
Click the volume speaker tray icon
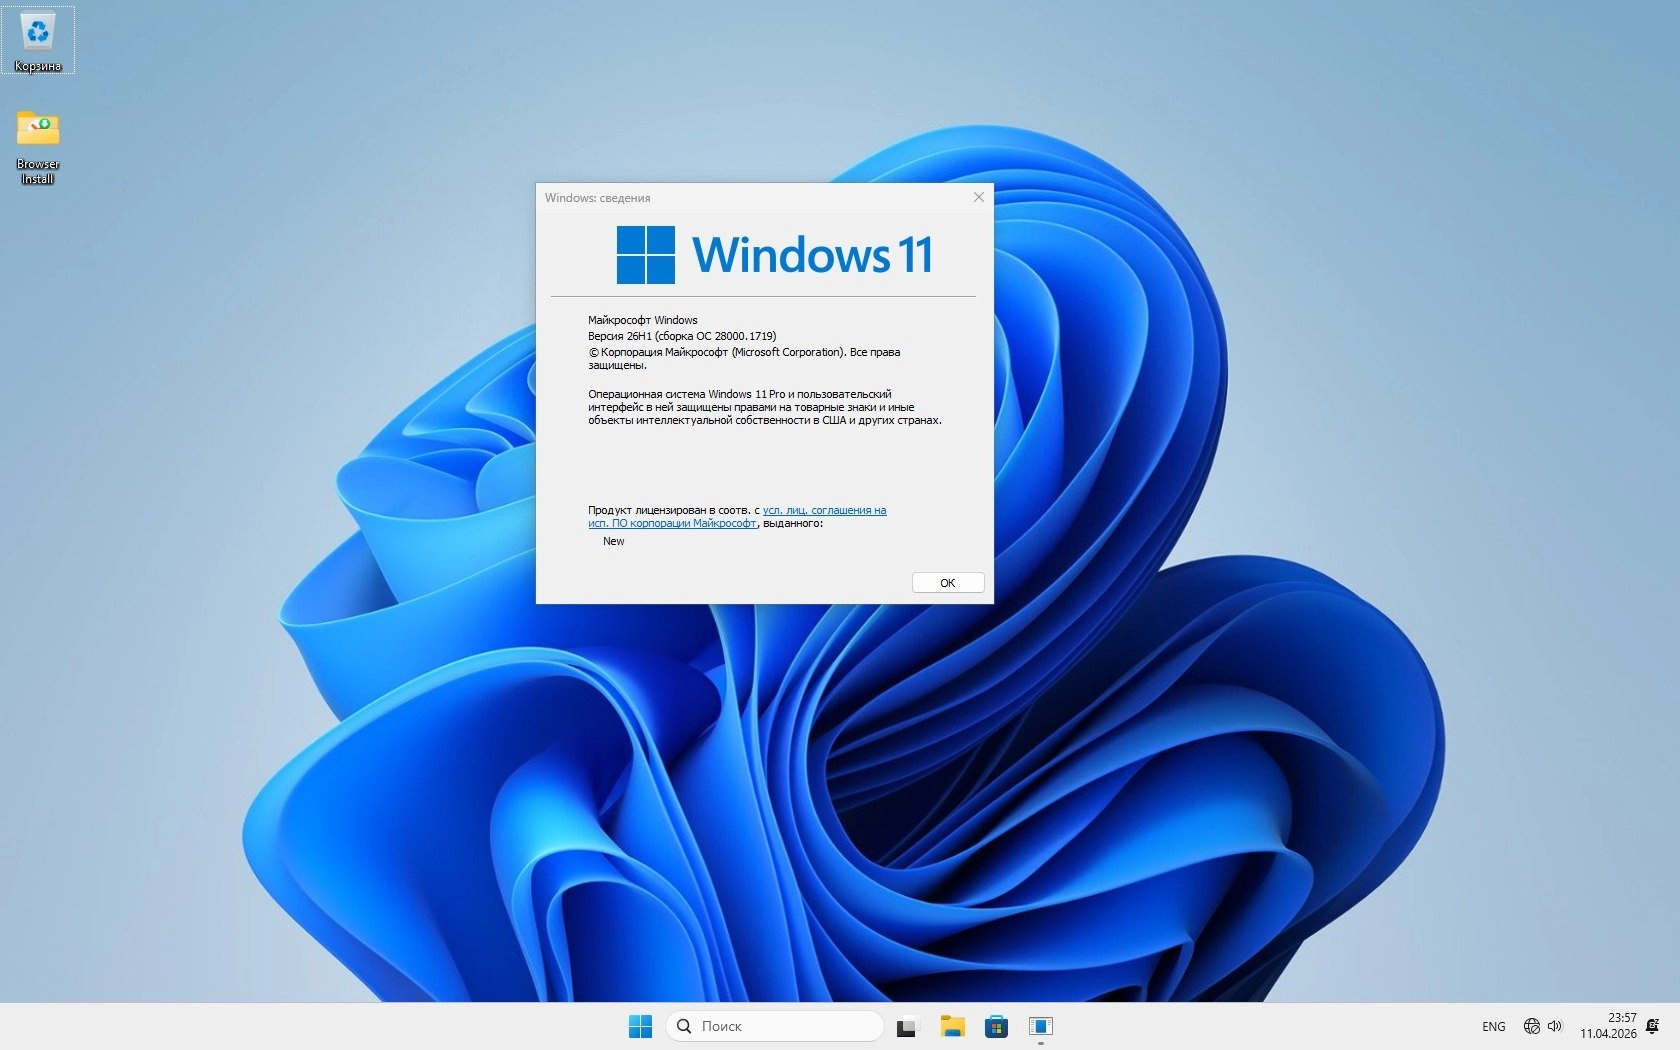click(1555, 1026)
